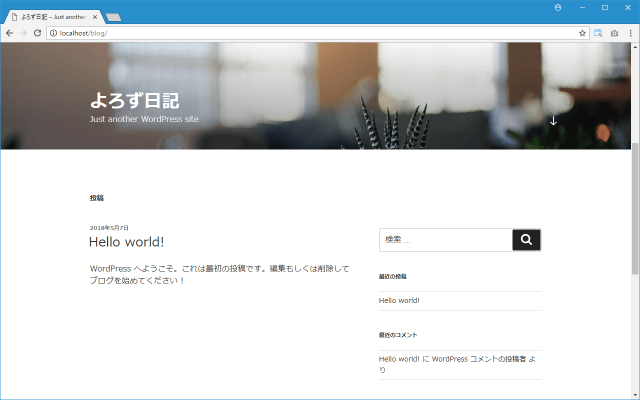640x400 pixels.
Task: Click the 検索 search input field
Action: (x=446, y=240)
